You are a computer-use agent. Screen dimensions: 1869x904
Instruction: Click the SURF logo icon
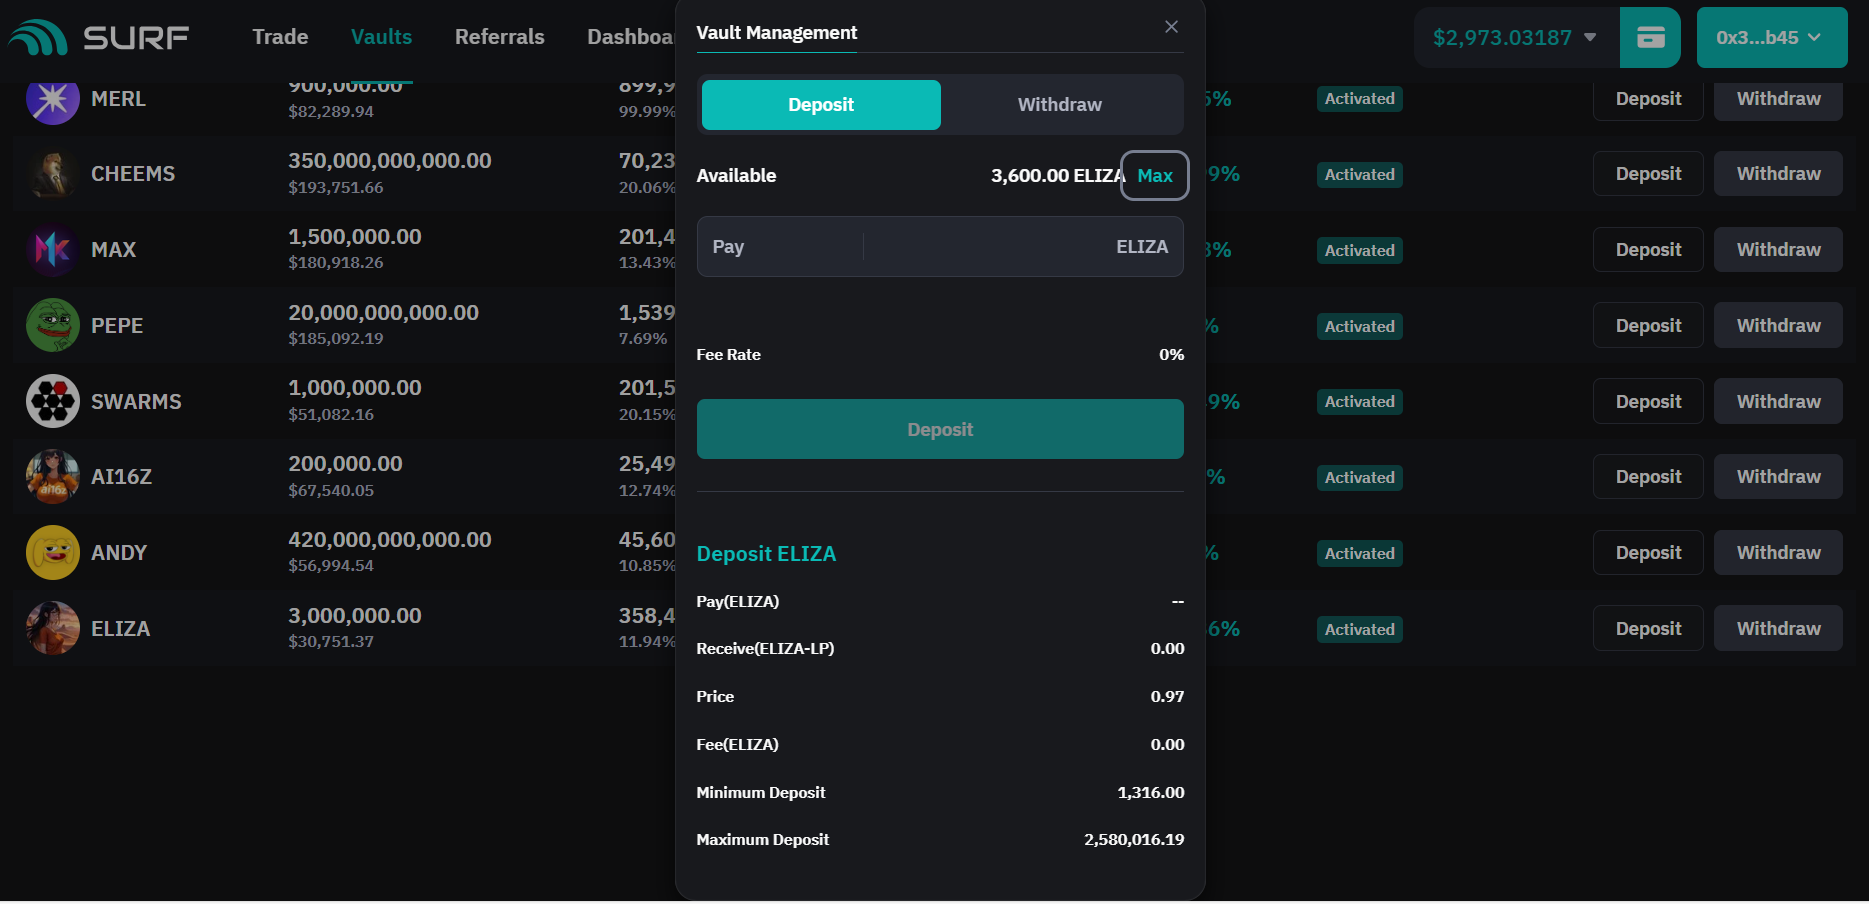point(38,38)
